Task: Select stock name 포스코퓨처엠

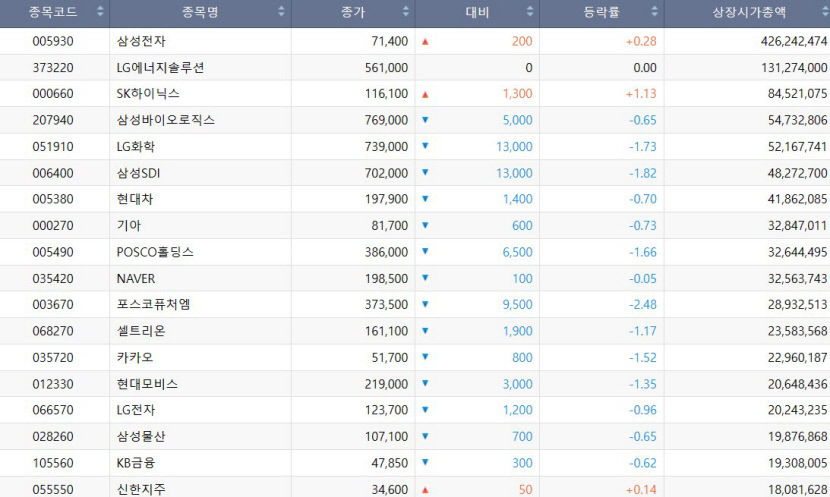Action: [154, 304]
